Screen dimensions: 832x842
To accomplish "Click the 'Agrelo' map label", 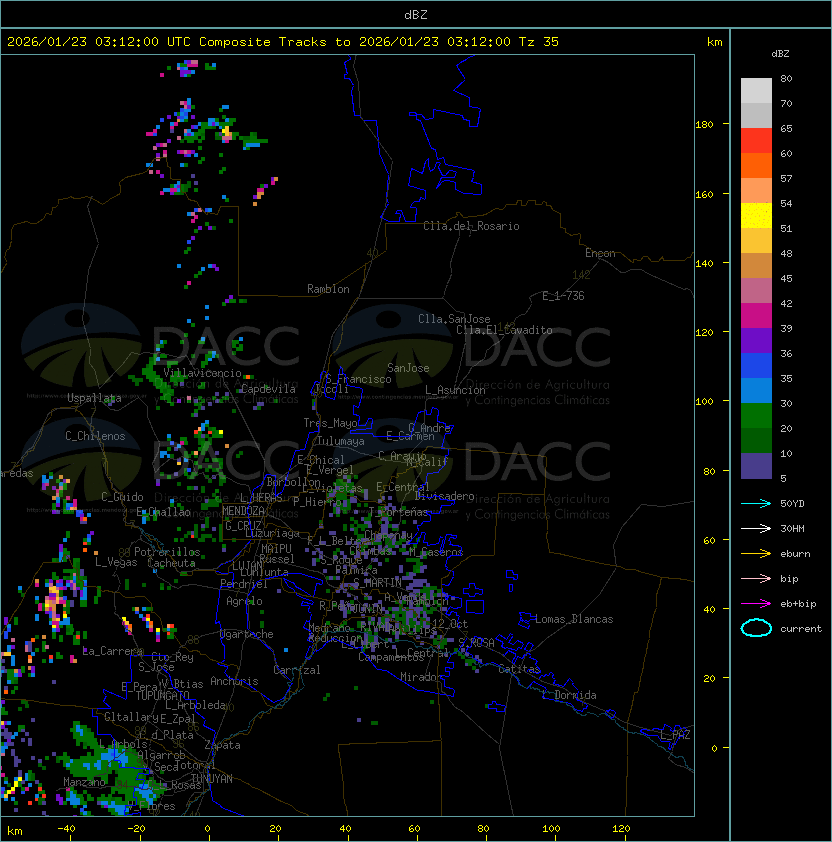I will 244,601.
